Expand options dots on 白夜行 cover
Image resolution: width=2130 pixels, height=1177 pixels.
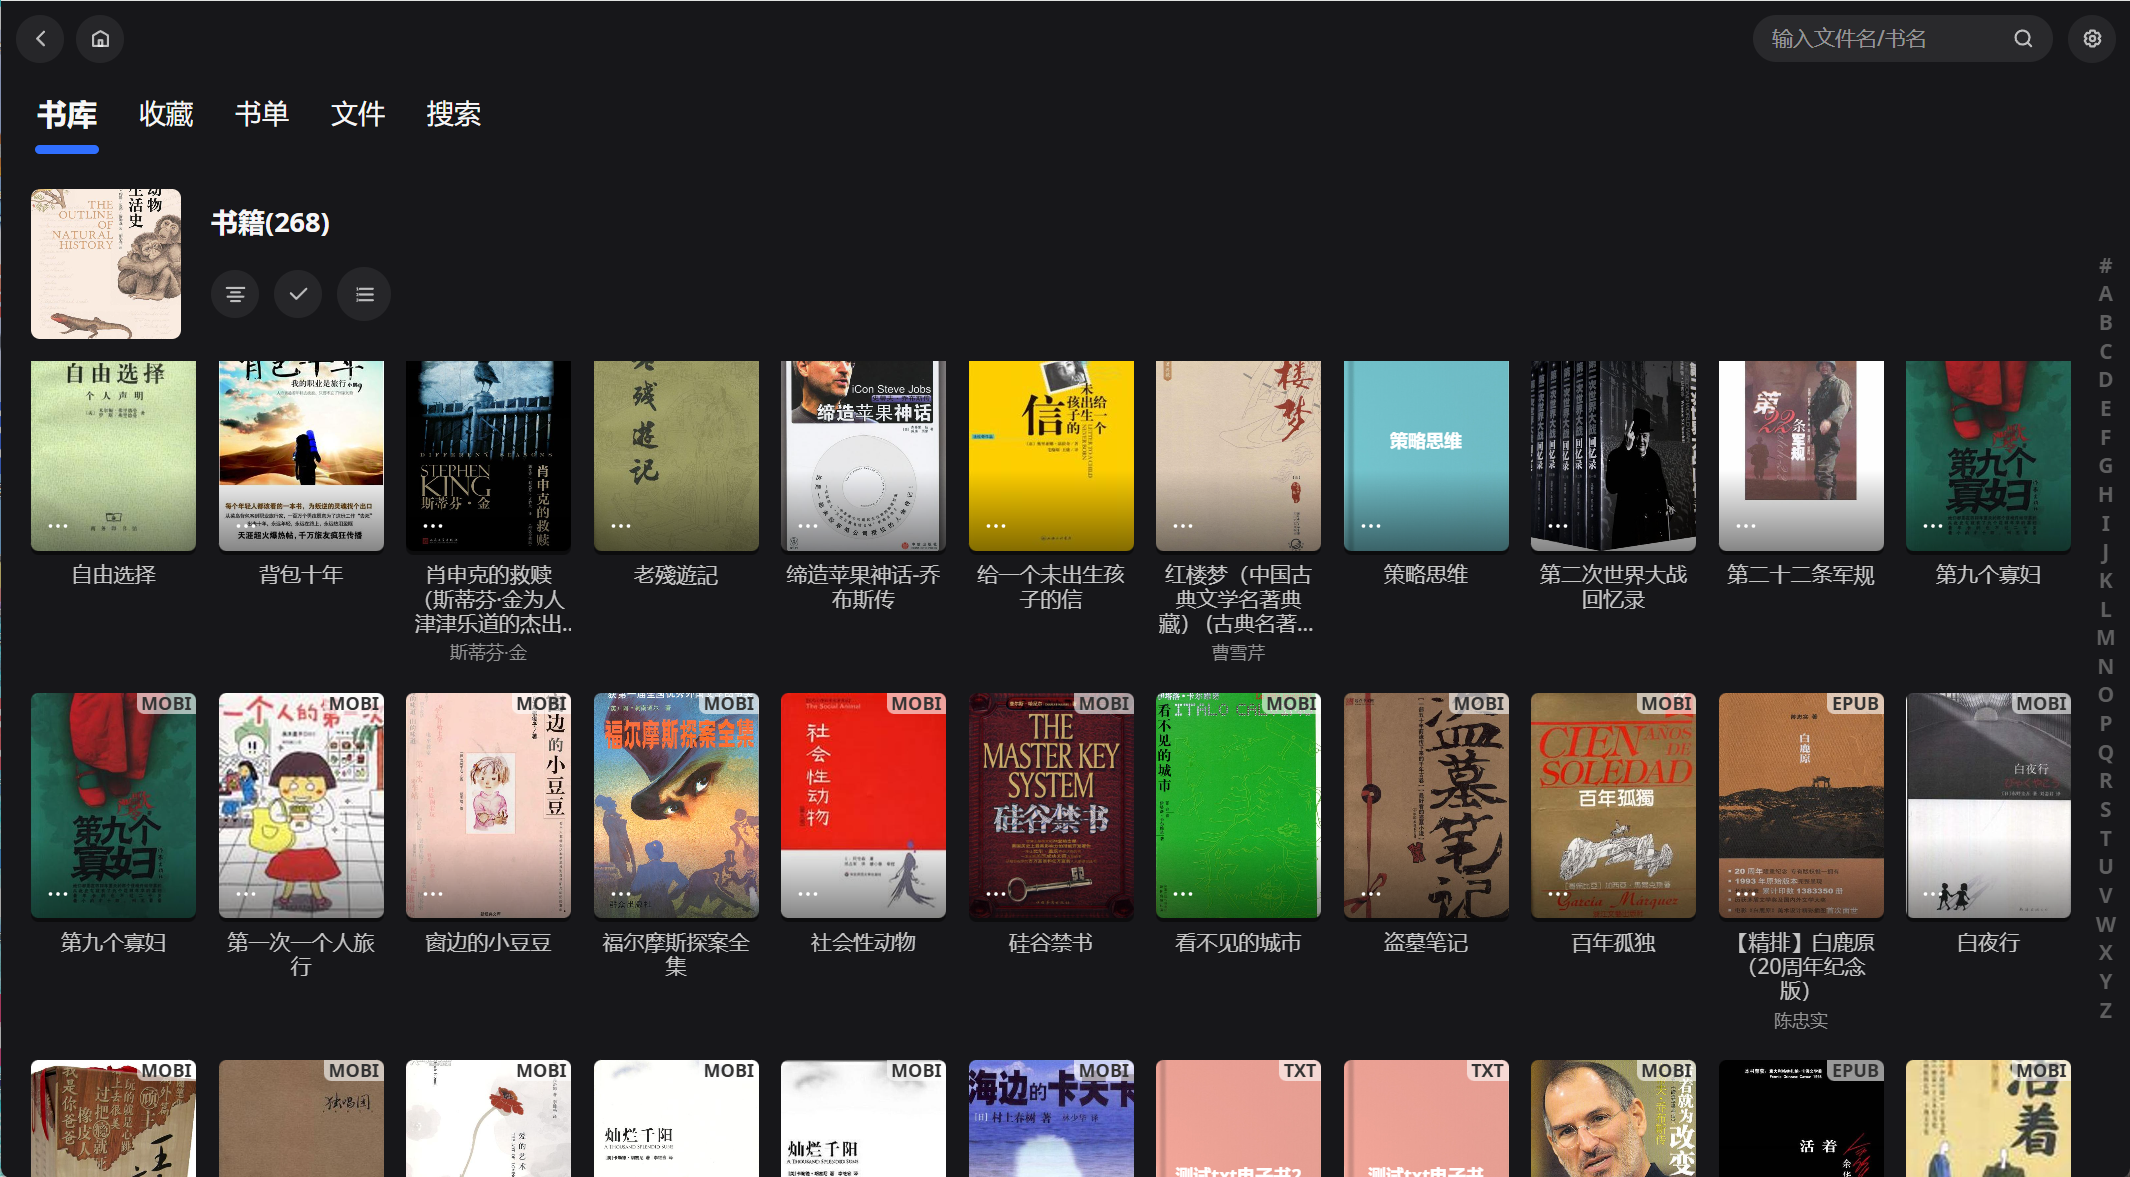point(1932,894)
